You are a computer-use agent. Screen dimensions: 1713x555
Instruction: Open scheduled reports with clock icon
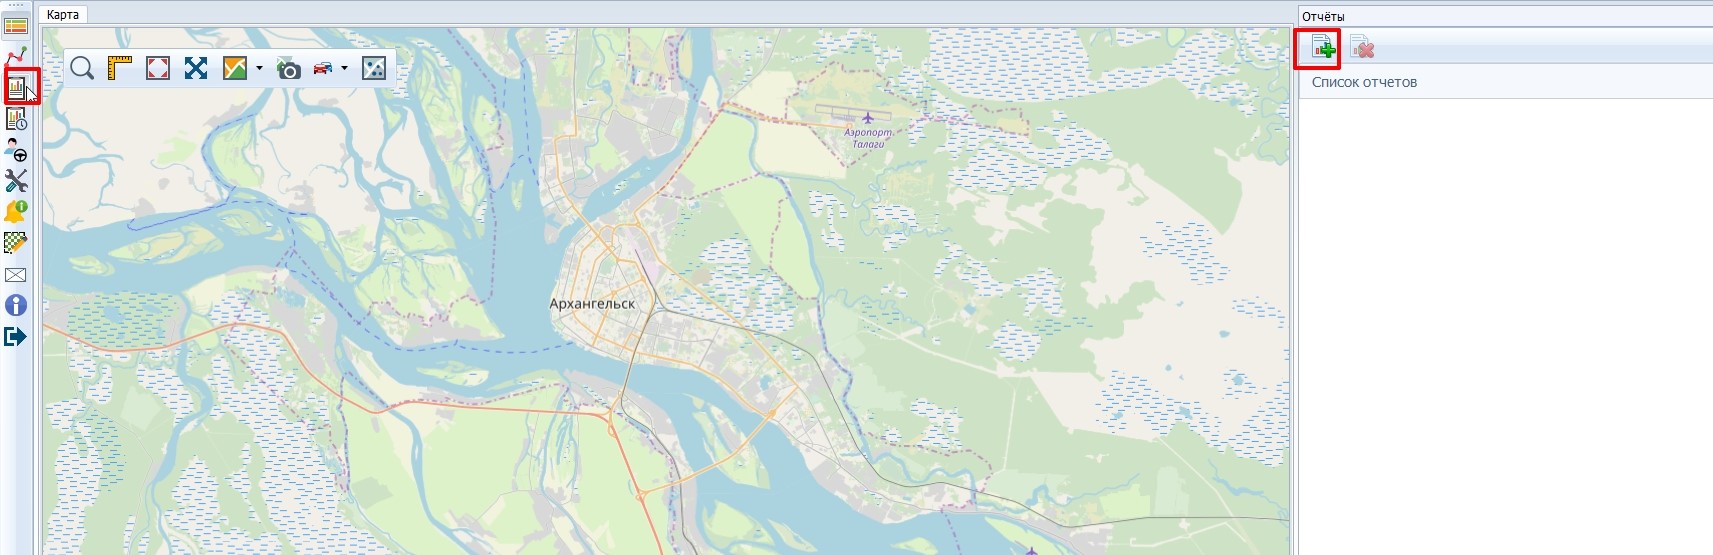pos(16,119)
